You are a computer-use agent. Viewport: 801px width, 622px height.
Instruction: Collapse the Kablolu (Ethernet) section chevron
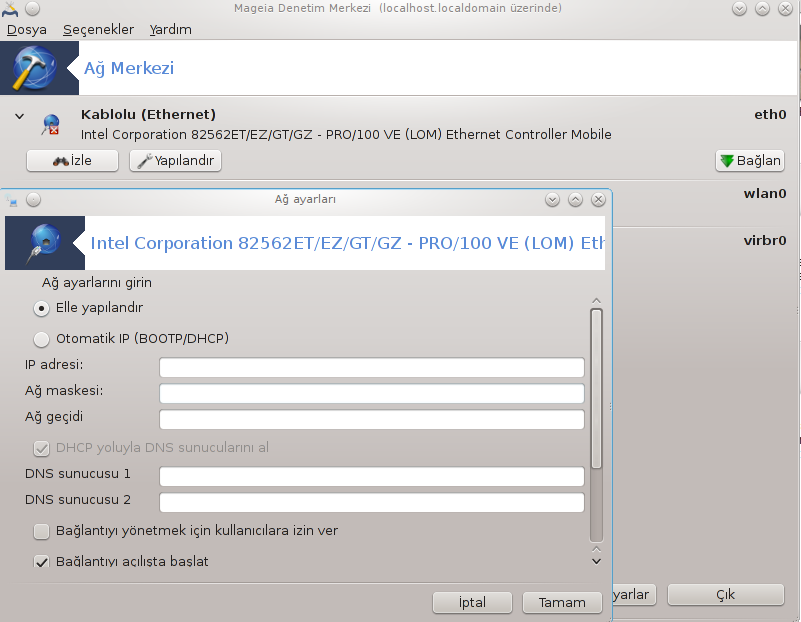(19, 116)
